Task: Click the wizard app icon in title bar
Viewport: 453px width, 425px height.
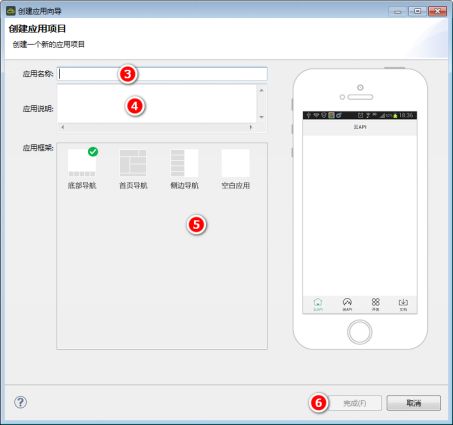Action: click(11, 11)
